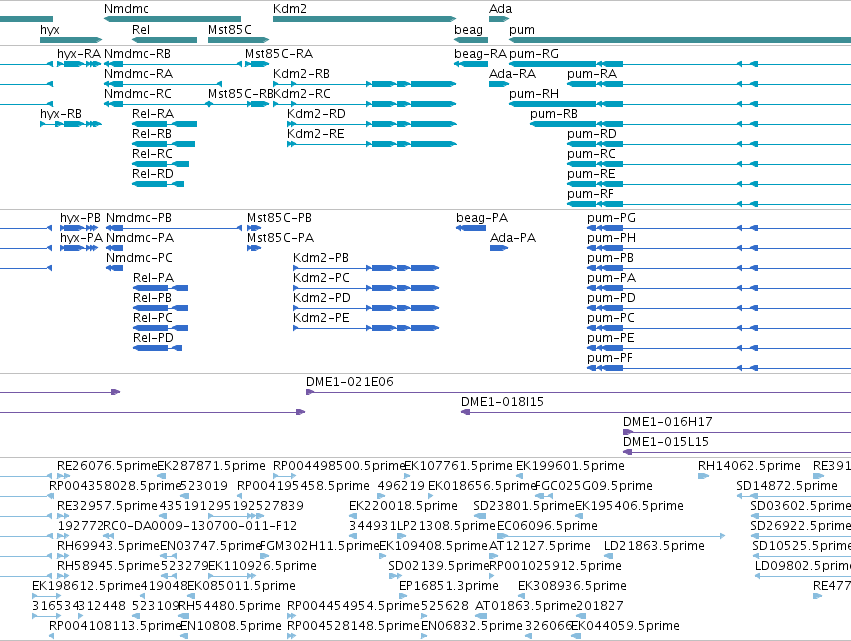
Task: Click protein hyx-PB label
Action: [80, 218]
